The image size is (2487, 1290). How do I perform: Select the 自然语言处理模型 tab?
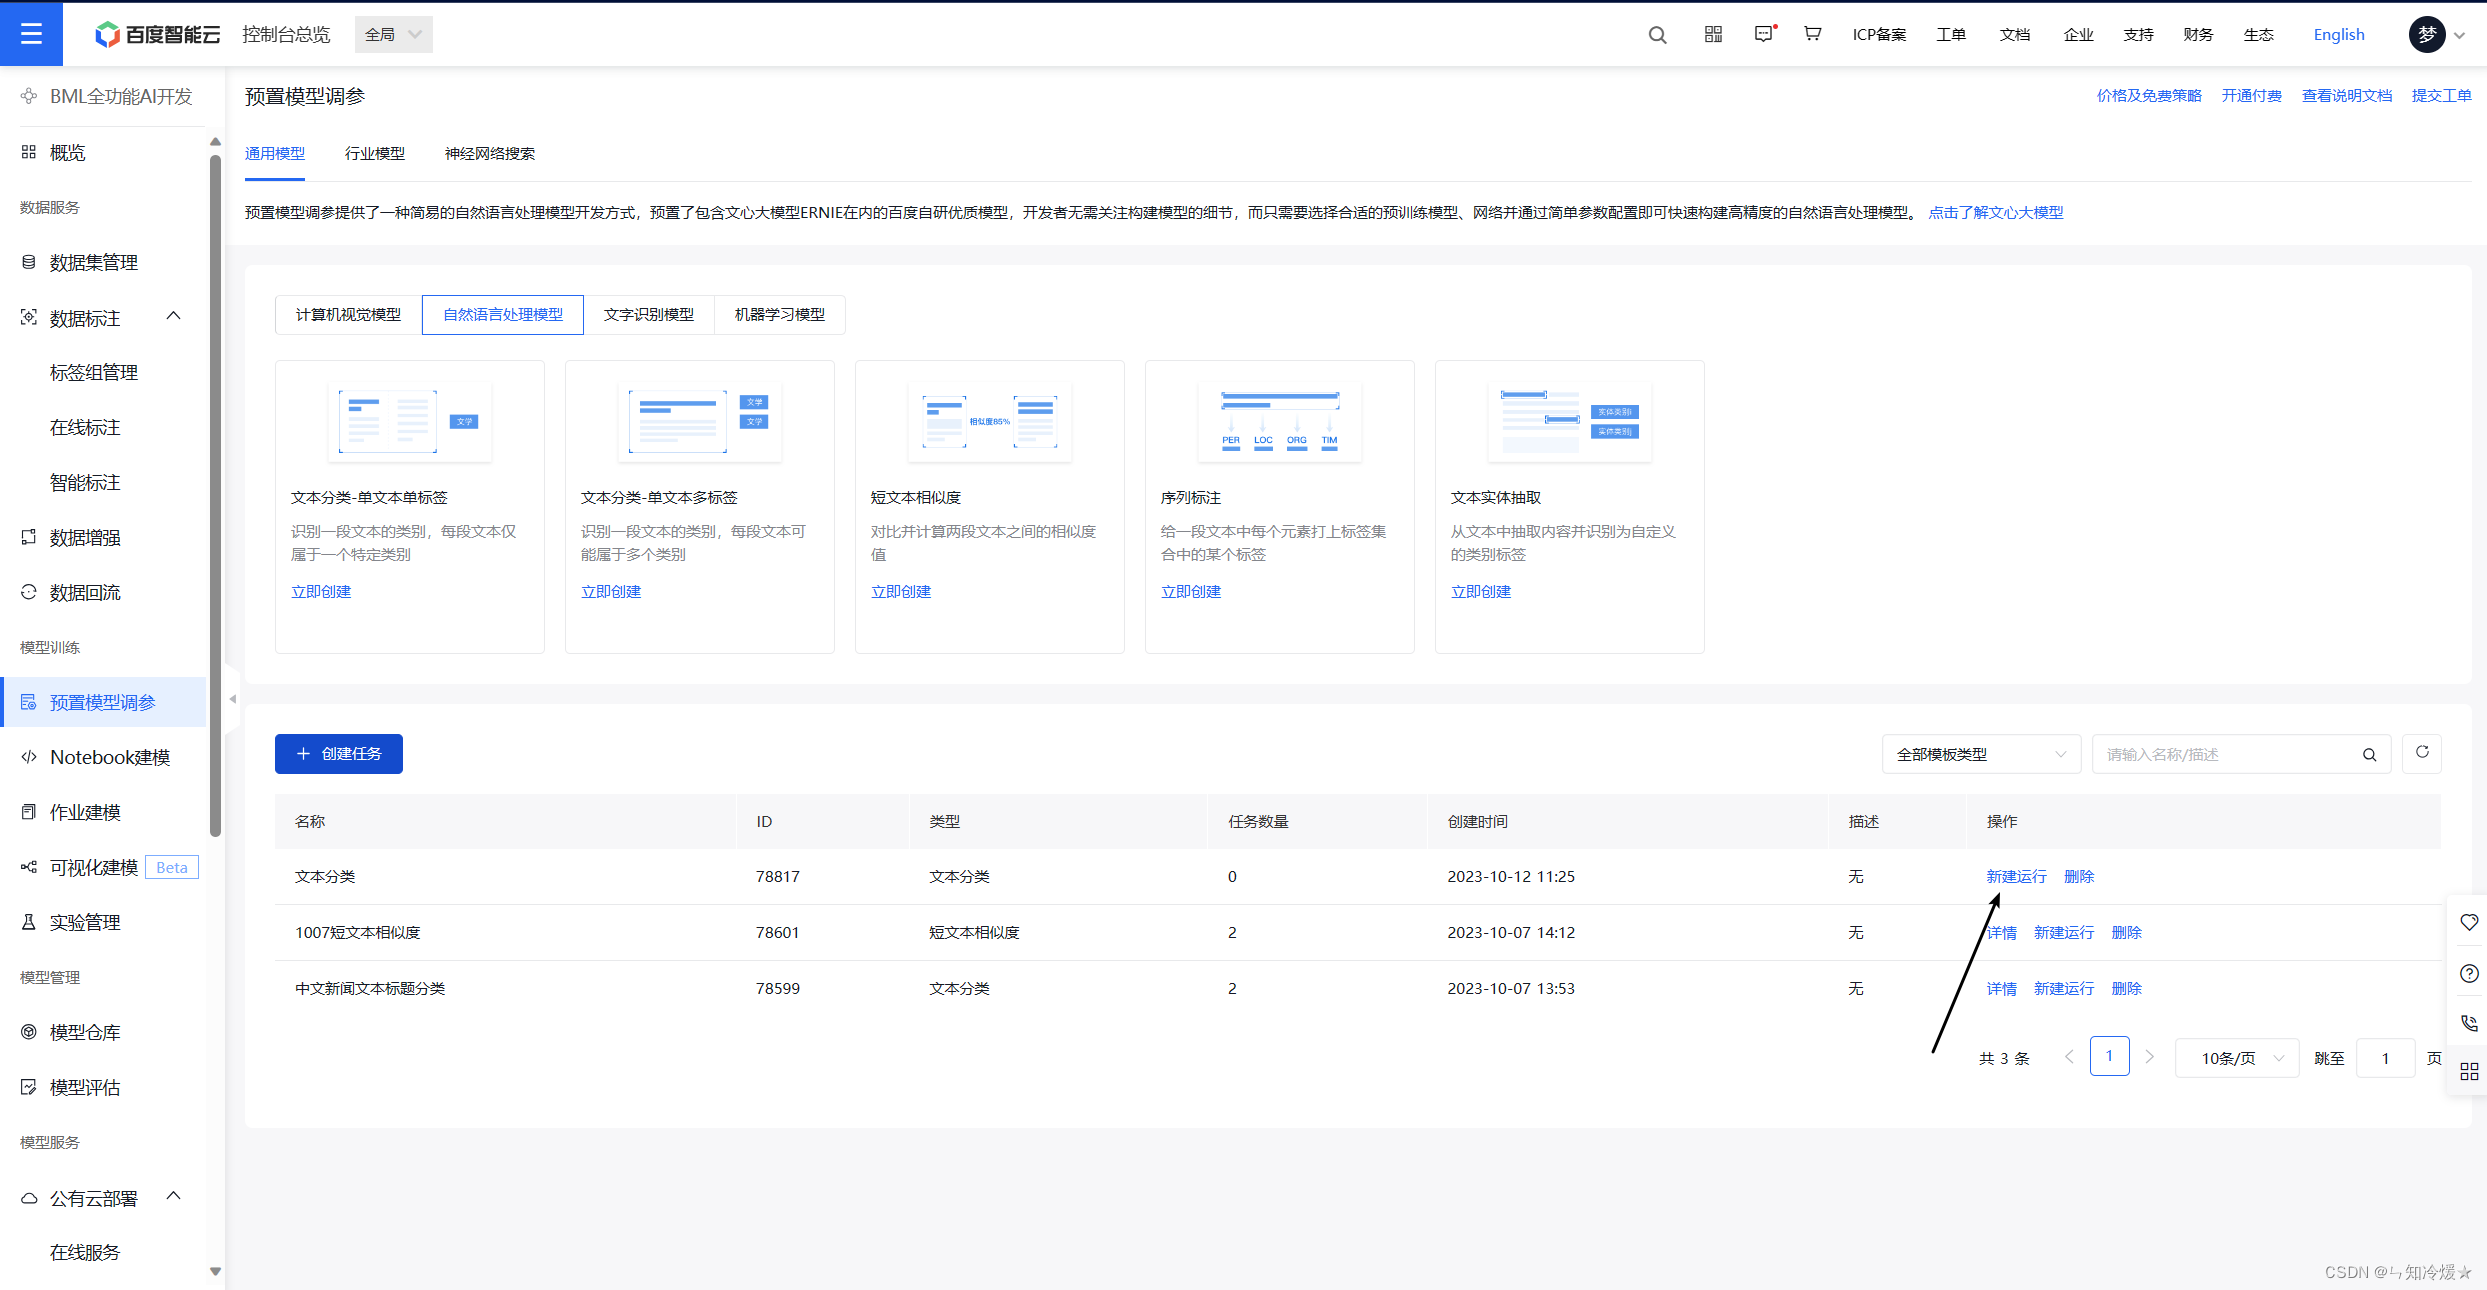tap(503, 314)
